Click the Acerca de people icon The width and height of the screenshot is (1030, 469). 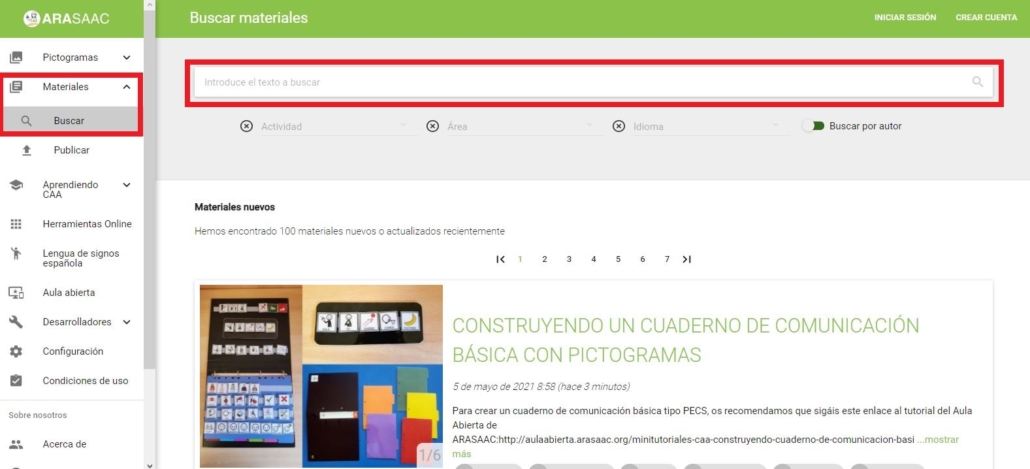(x=16, y=444)
